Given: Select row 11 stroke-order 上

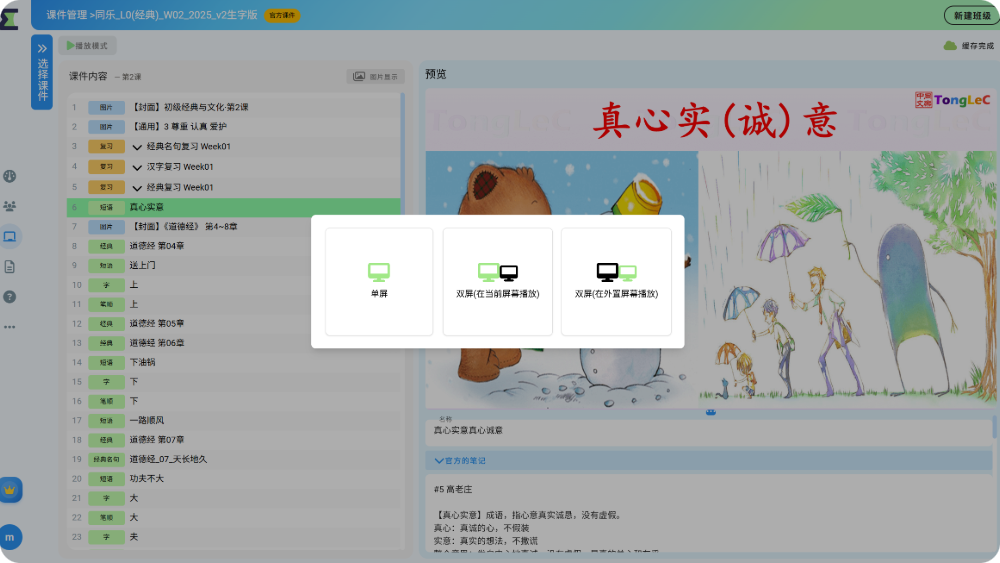Looking at the screenshot, I should coord(233,304).
